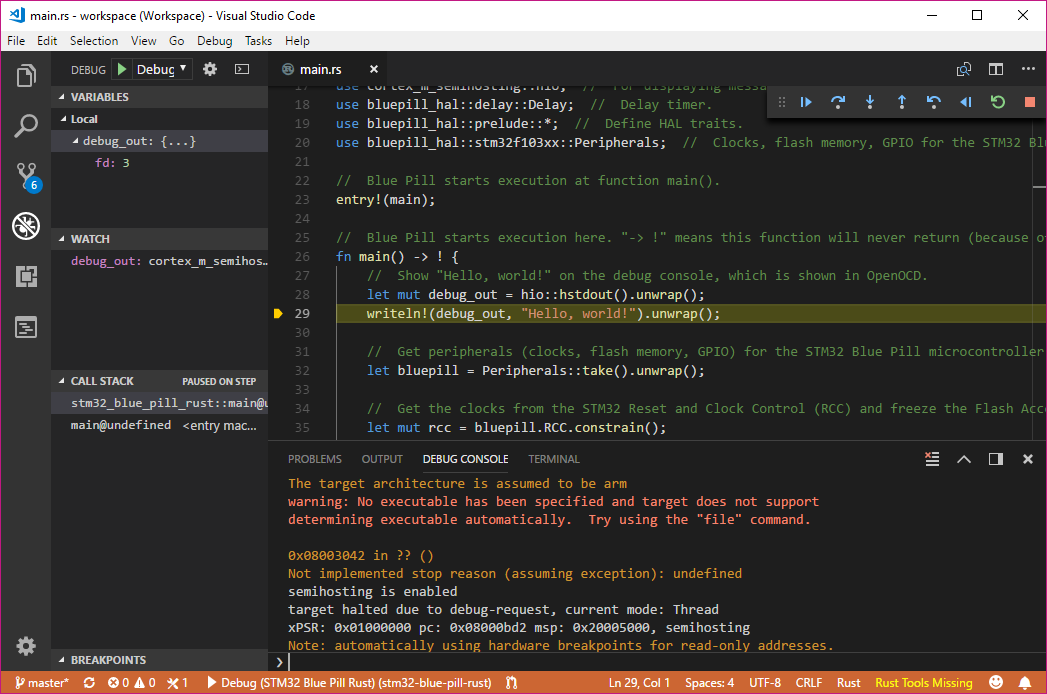
Task: Click the master branch in status bar
Action: [42, 683]
